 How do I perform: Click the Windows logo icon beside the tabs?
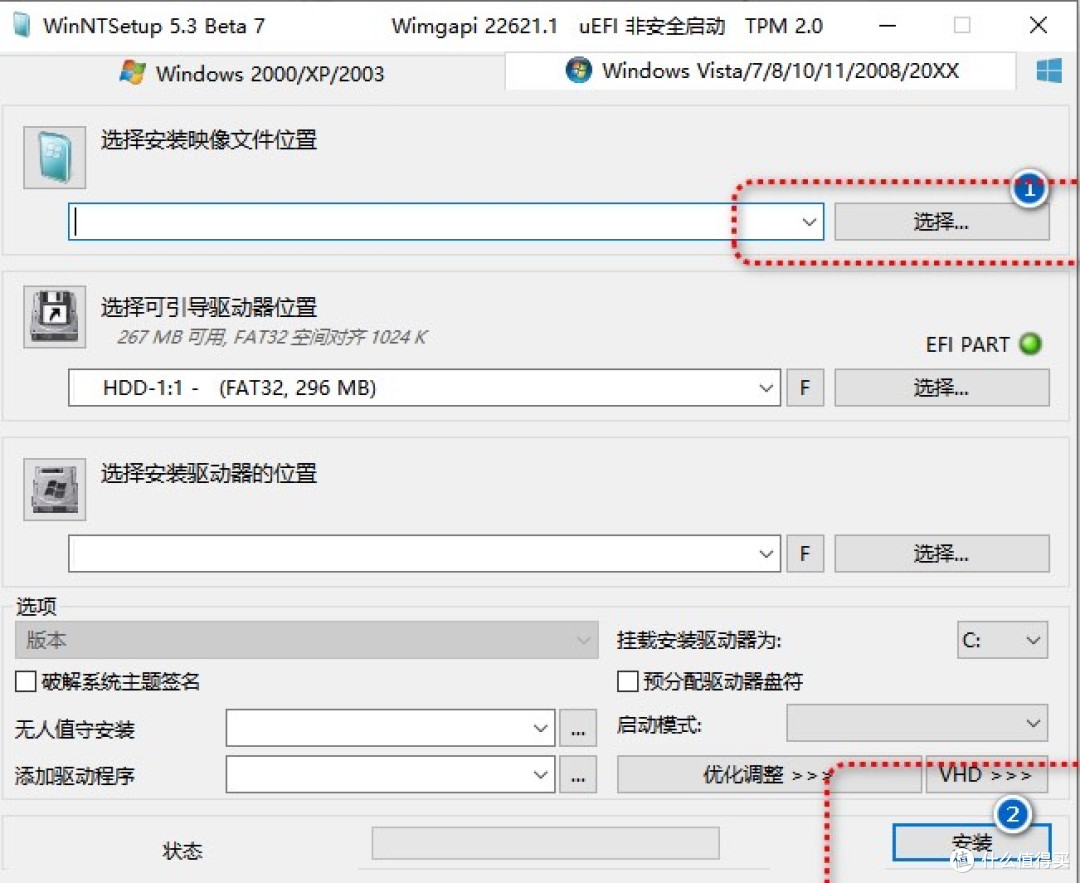(1049, 70)
